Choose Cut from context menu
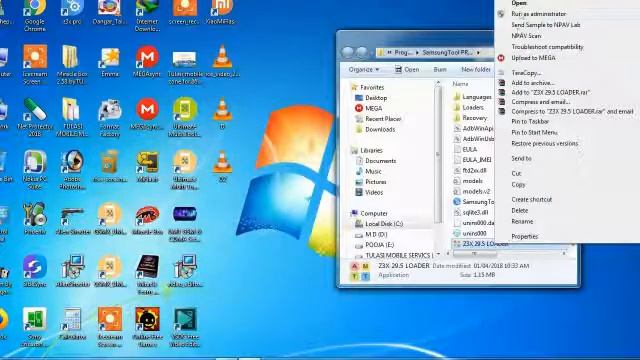The width and height of the screenshot is (640, 360). click(x=516, y=173)
